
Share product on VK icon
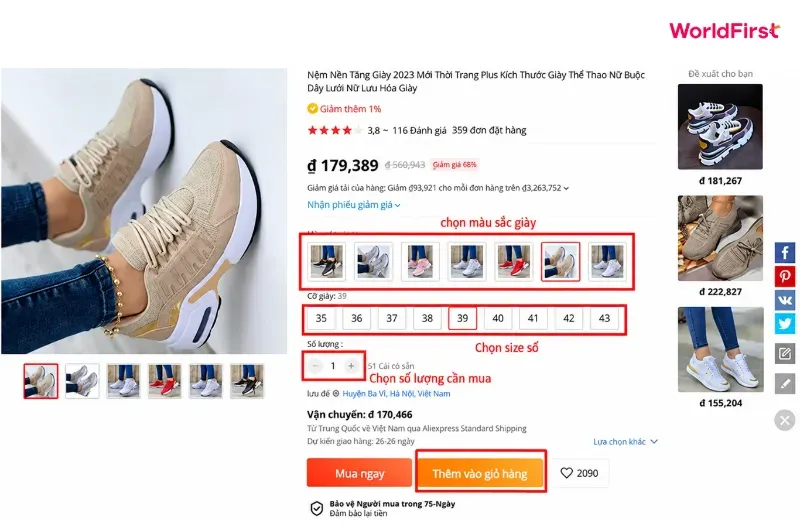(x=785, y=300)
